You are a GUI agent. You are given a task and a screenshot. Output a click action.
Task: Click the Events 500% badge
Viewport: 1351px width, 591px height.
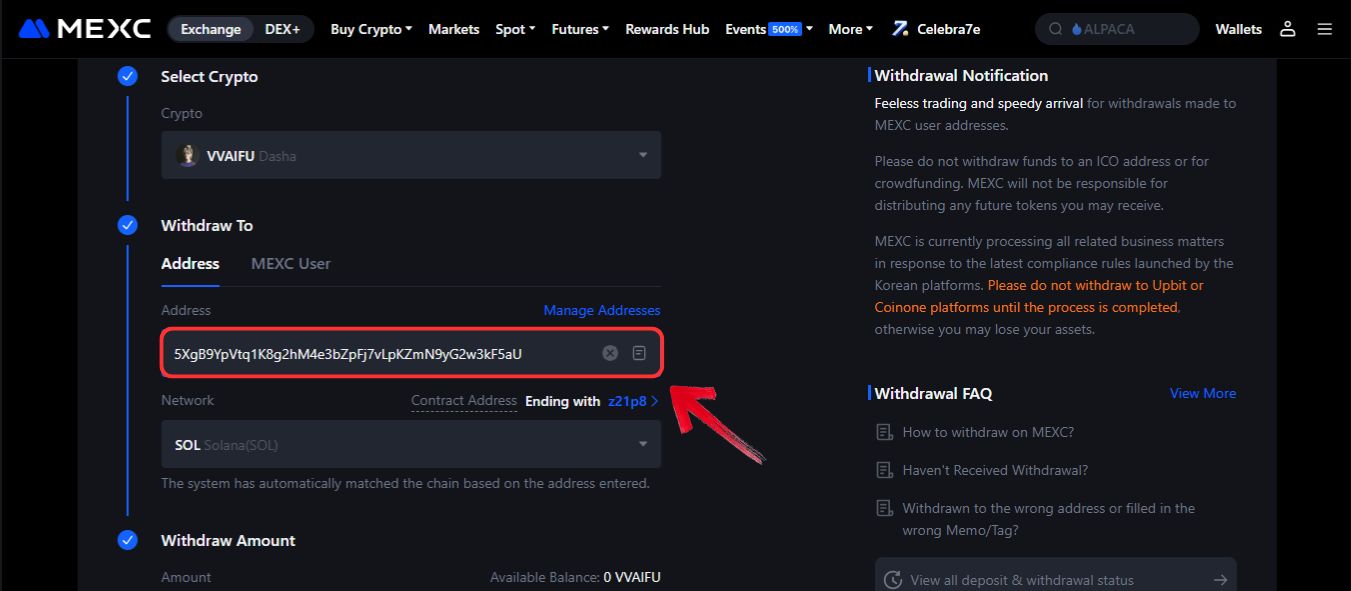pyautogui.click(x=785, y=29)
